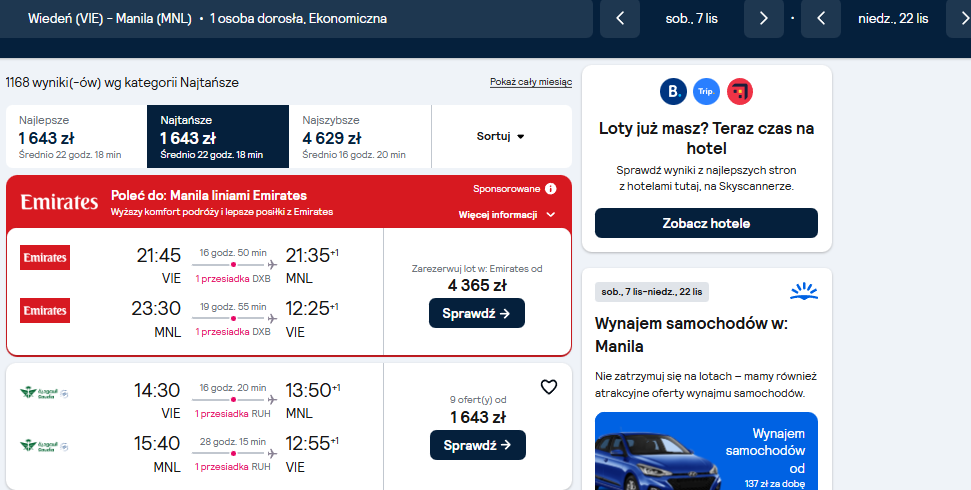This screenshot has width=971, height=490.
Task: Go to previous departure date arrow
Action: [x=620, y=19]
